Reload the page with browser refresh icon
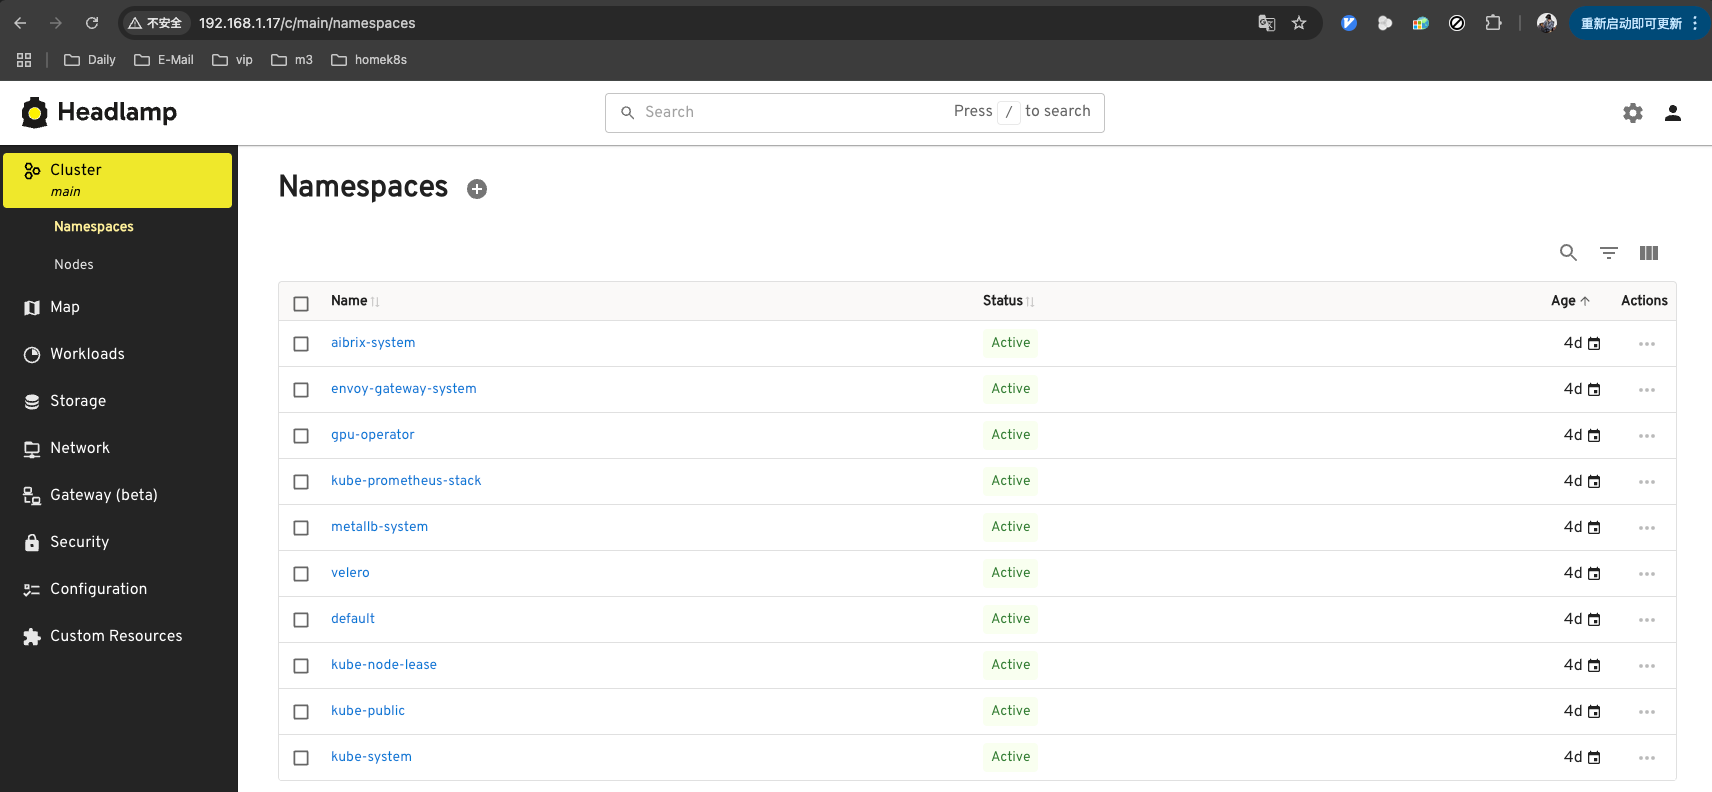Screen dimensions: 1712x792 pos(92,23)
